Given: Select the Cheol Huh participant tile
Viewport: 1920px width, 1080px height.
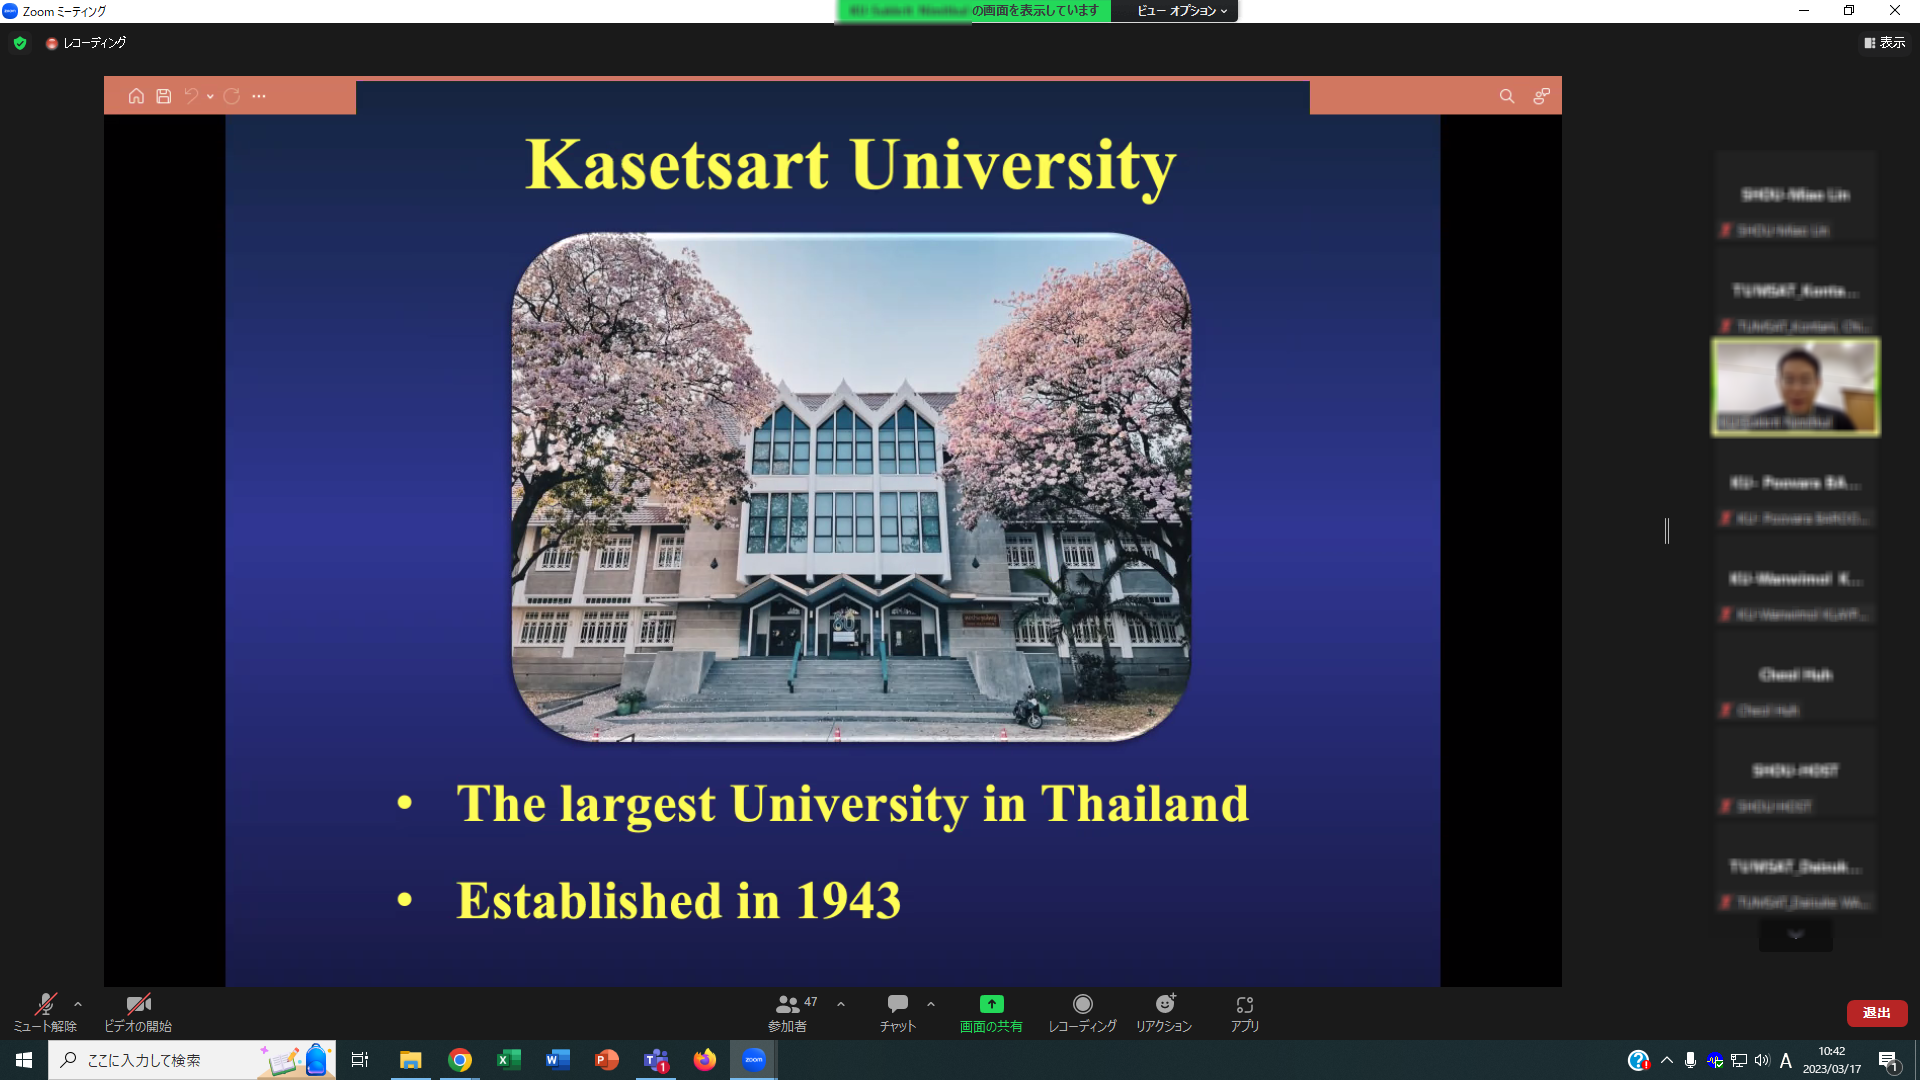Looking at the screenshot, I should click(x=1796, y=675).
